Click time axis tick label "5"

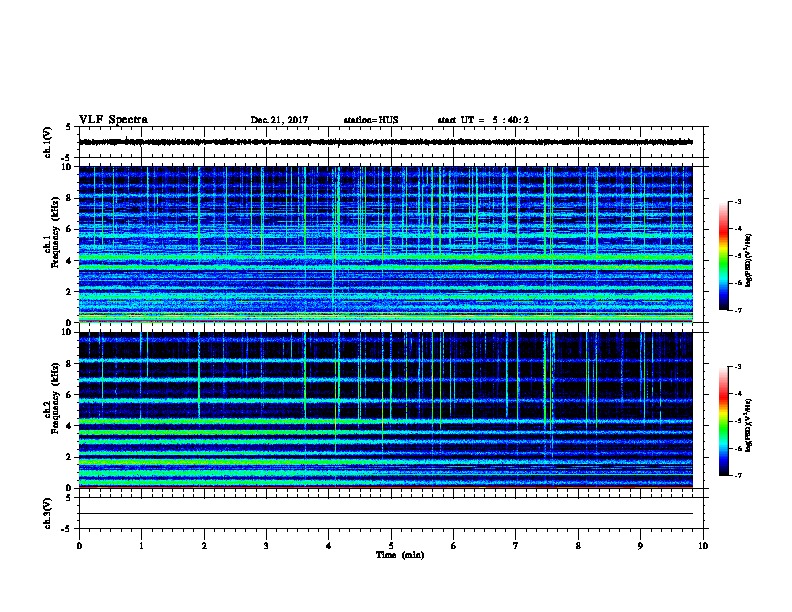pos(391,546)
